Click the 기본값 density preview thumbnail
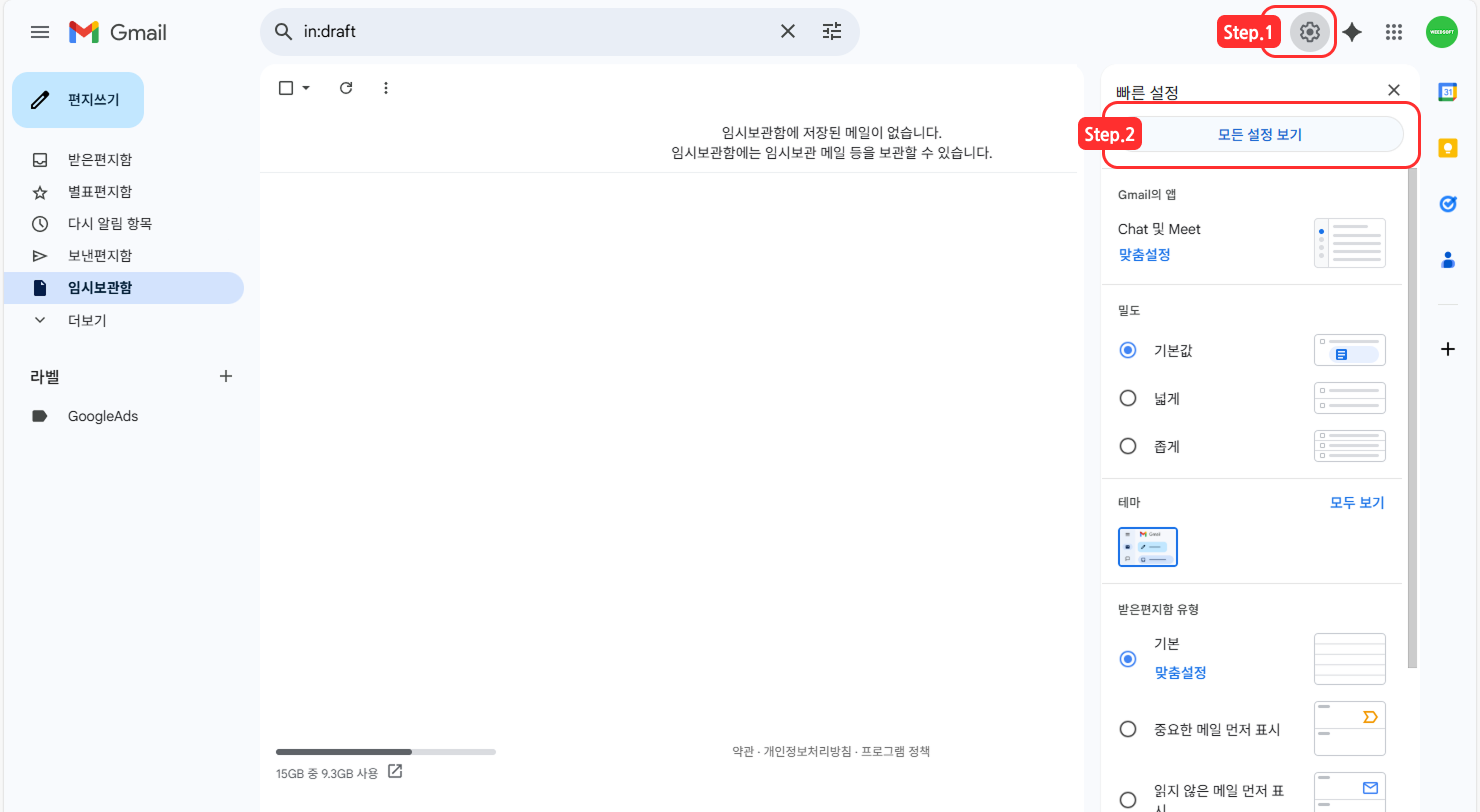 pos(1350,350)
